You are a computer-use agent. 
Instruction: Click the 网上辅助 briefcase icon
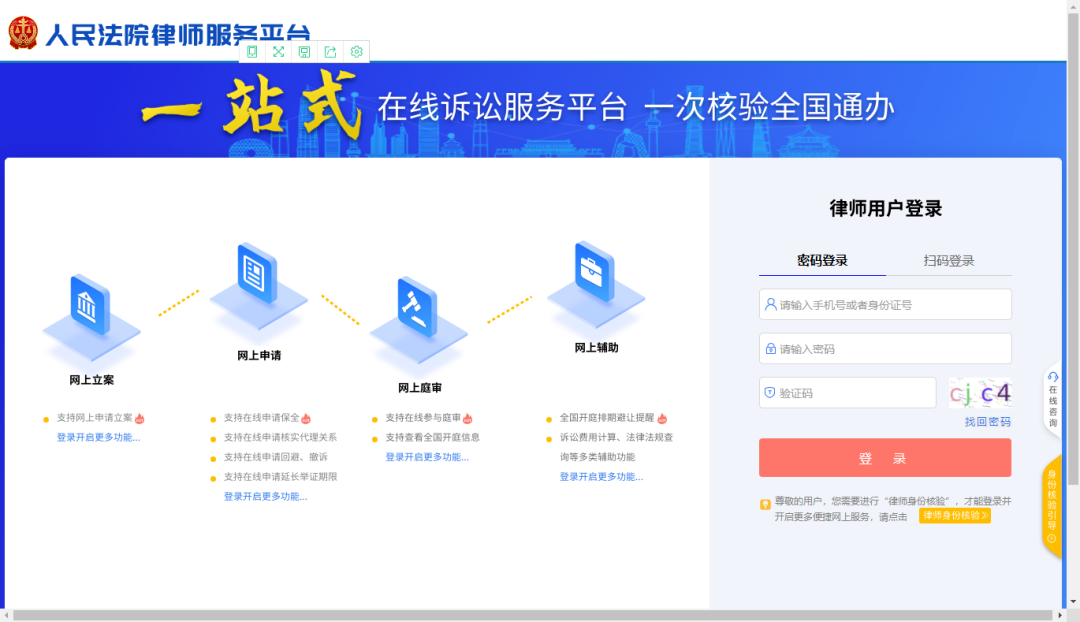point(594,271)
